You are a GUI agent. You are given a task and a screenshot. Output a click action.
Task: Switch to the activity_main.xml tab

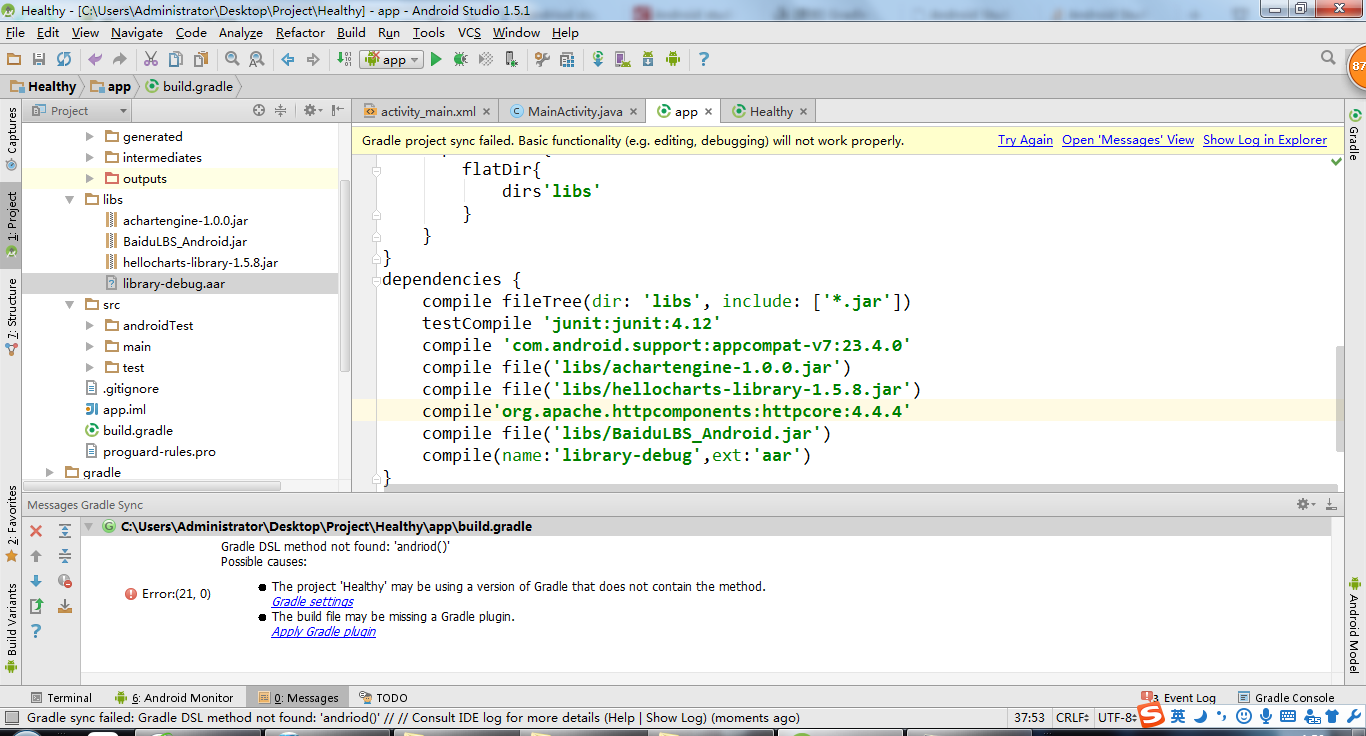coord(427,112)
